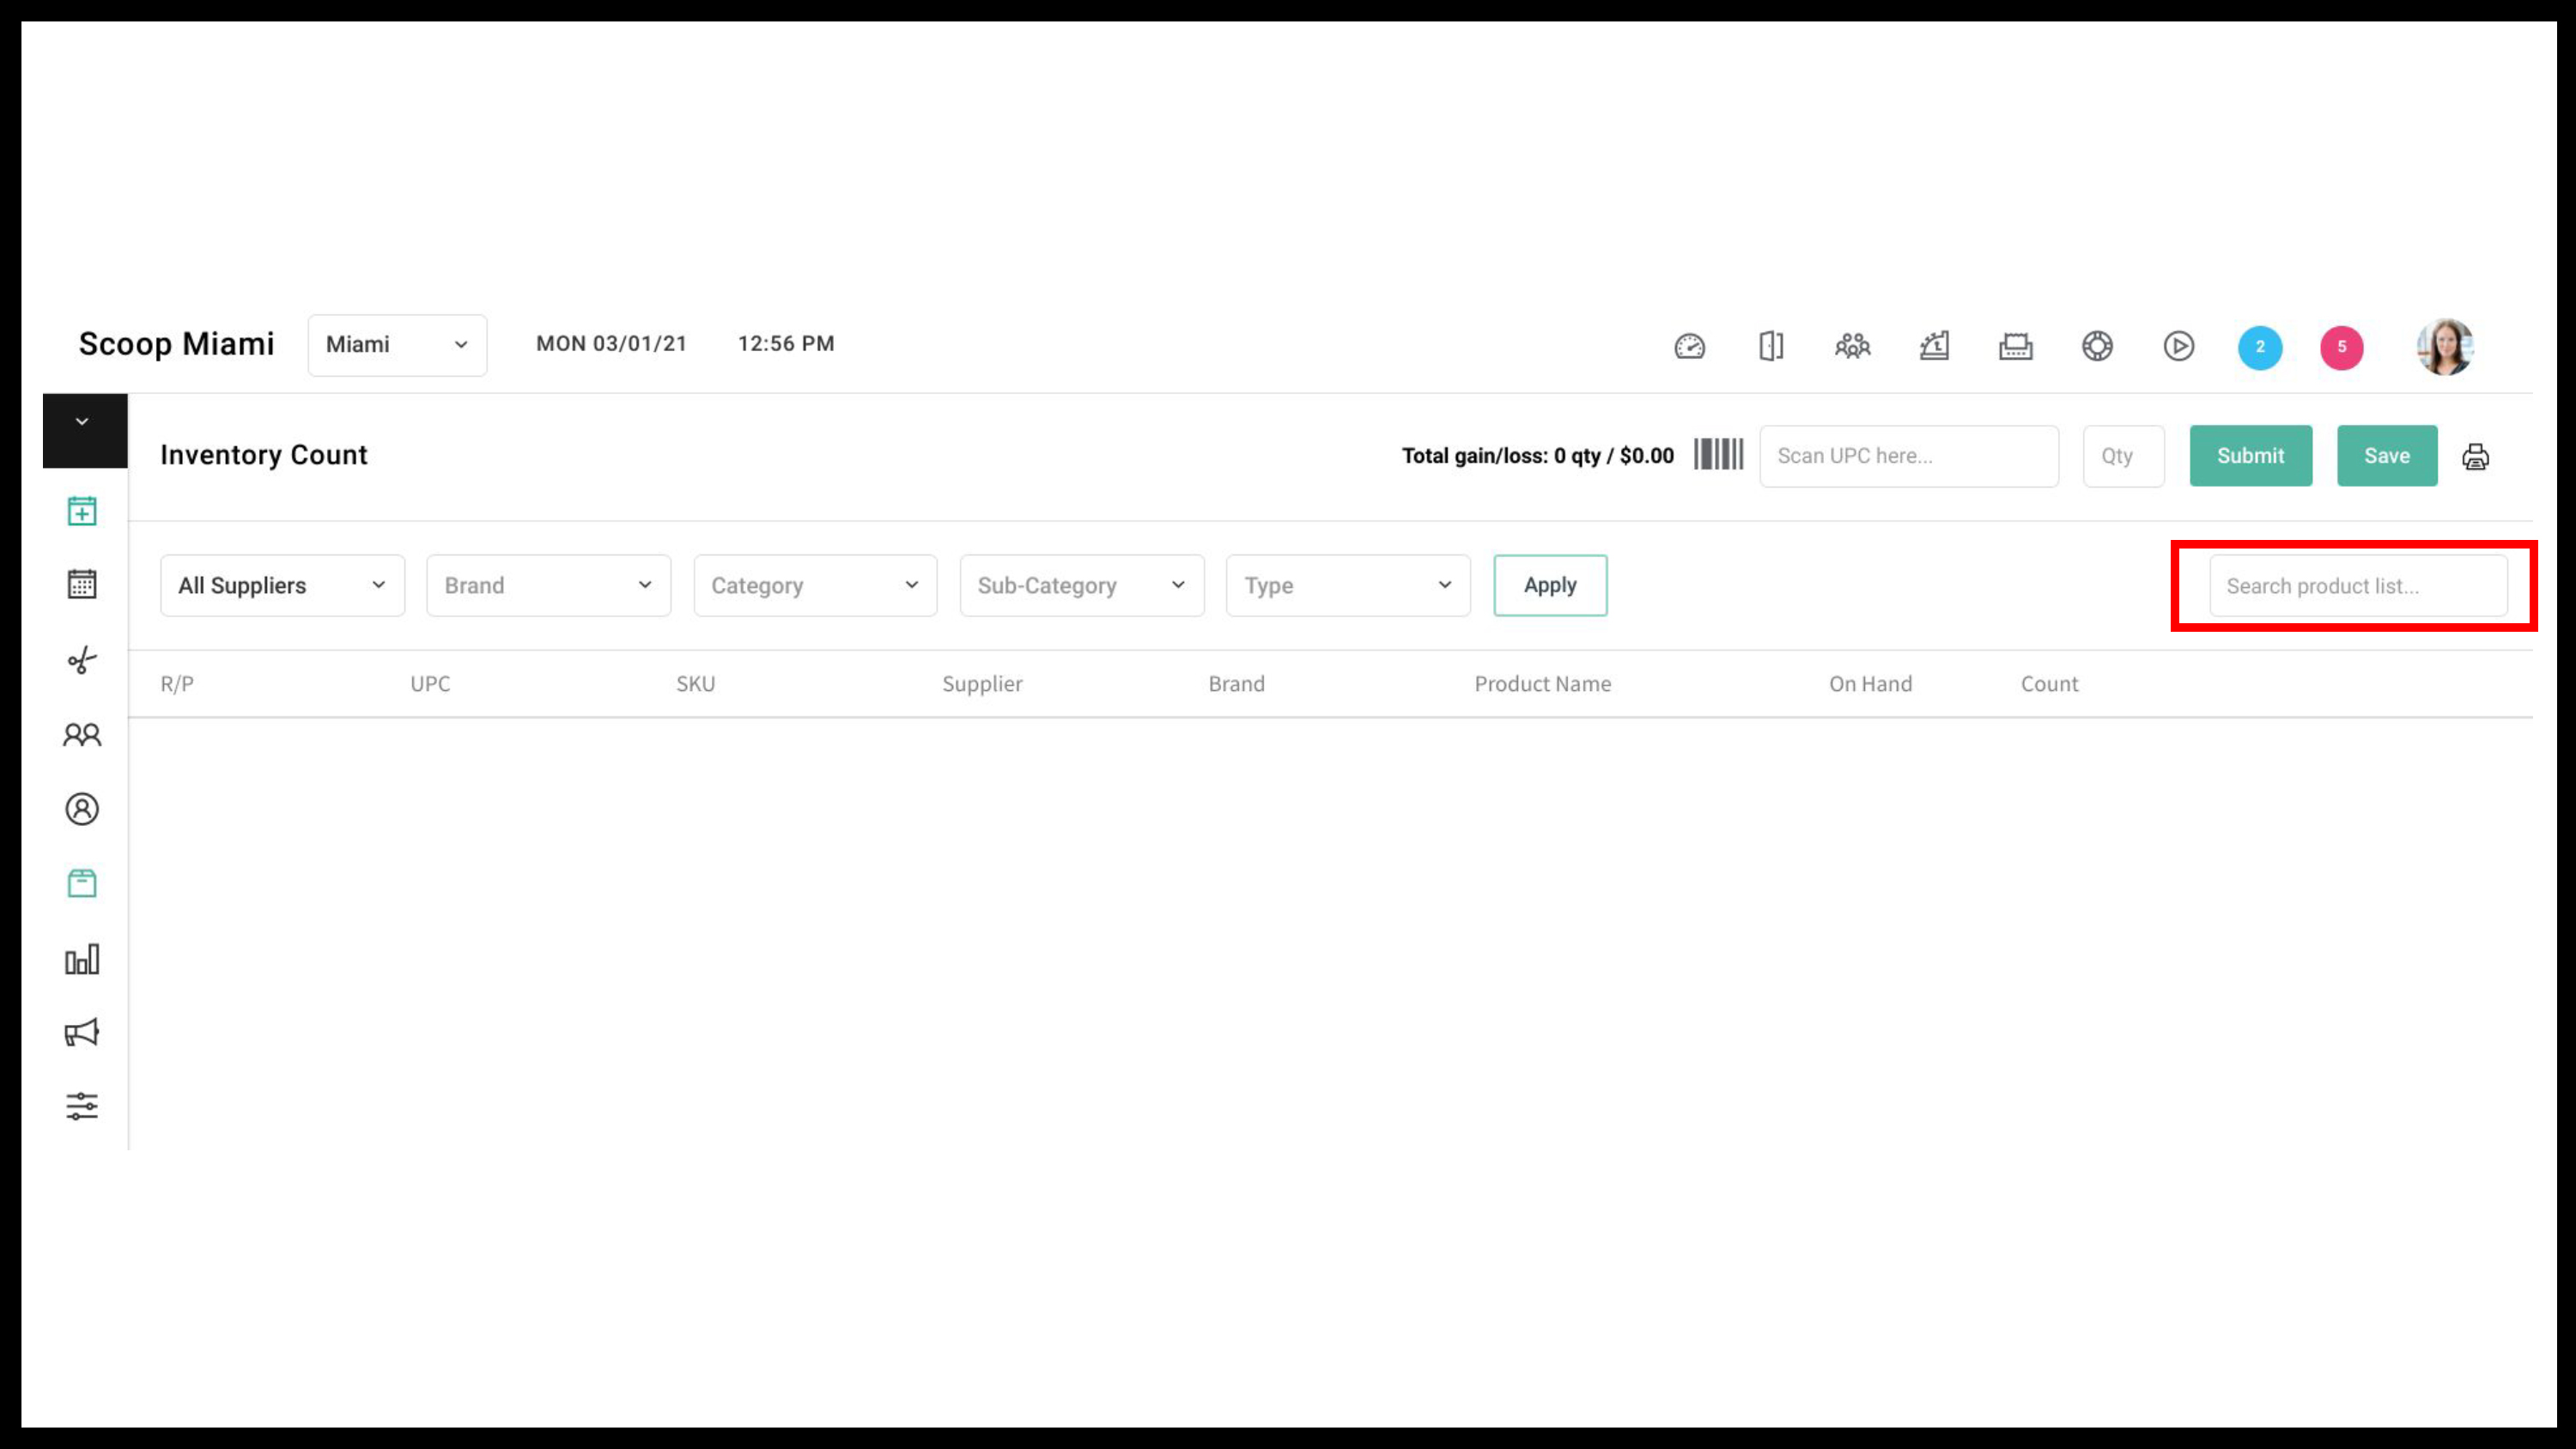Open the cash register icon in header
This screenshot has height=1449, width=2576.
[1934, 346]
